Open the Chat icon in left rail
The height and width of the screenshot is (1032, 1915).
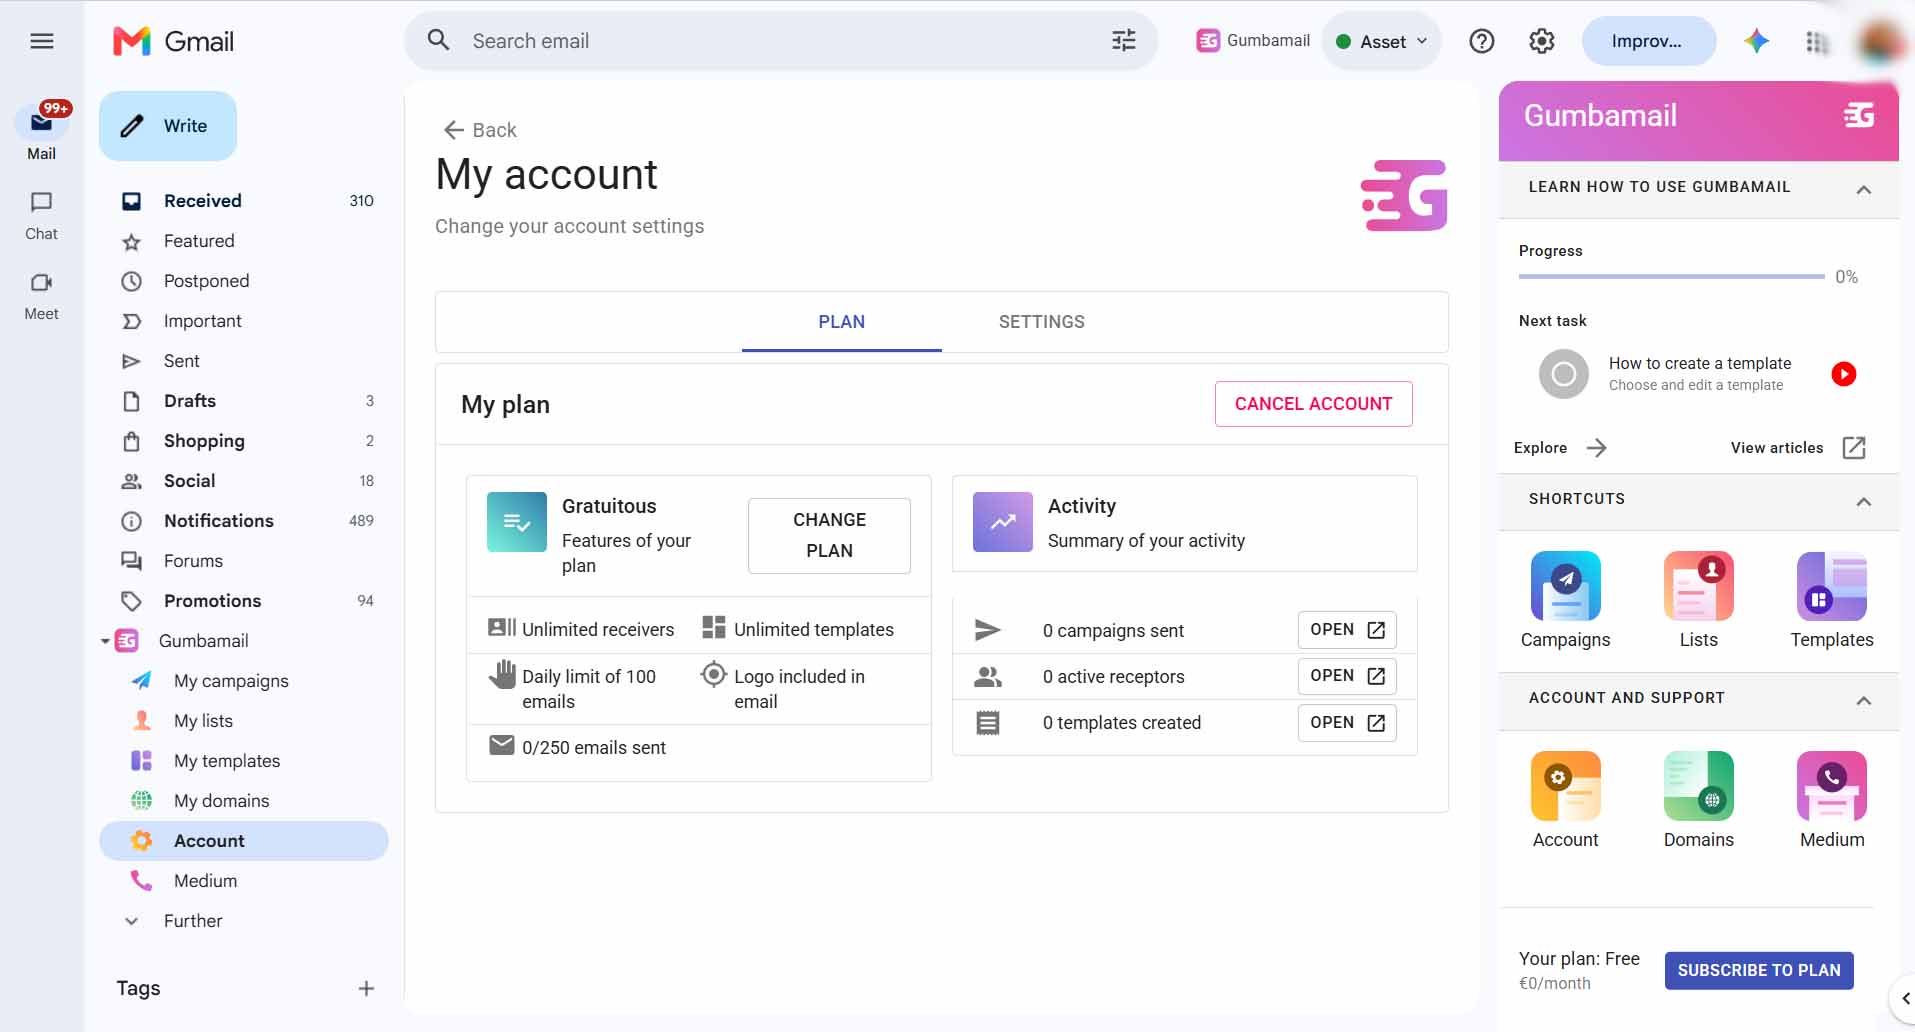(x=41, y=202)
